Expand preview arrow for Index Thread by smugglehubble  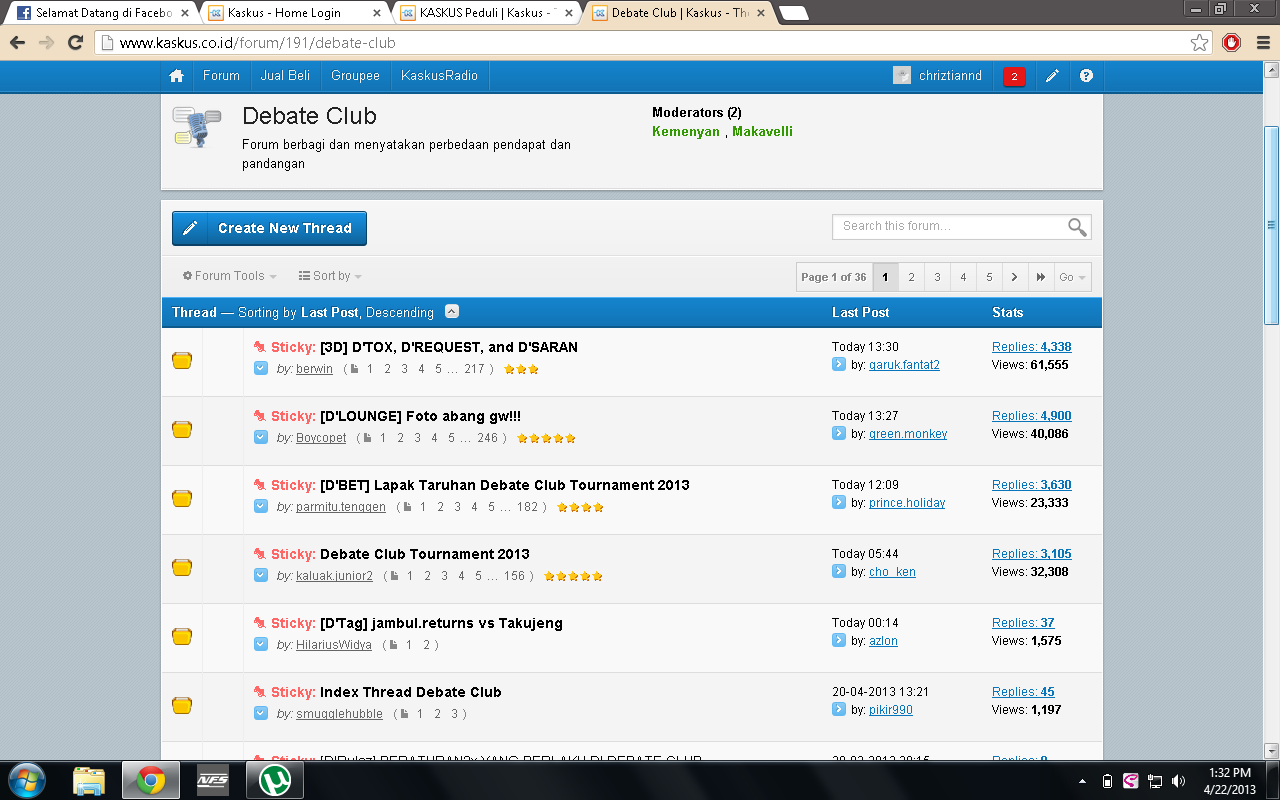261,714
